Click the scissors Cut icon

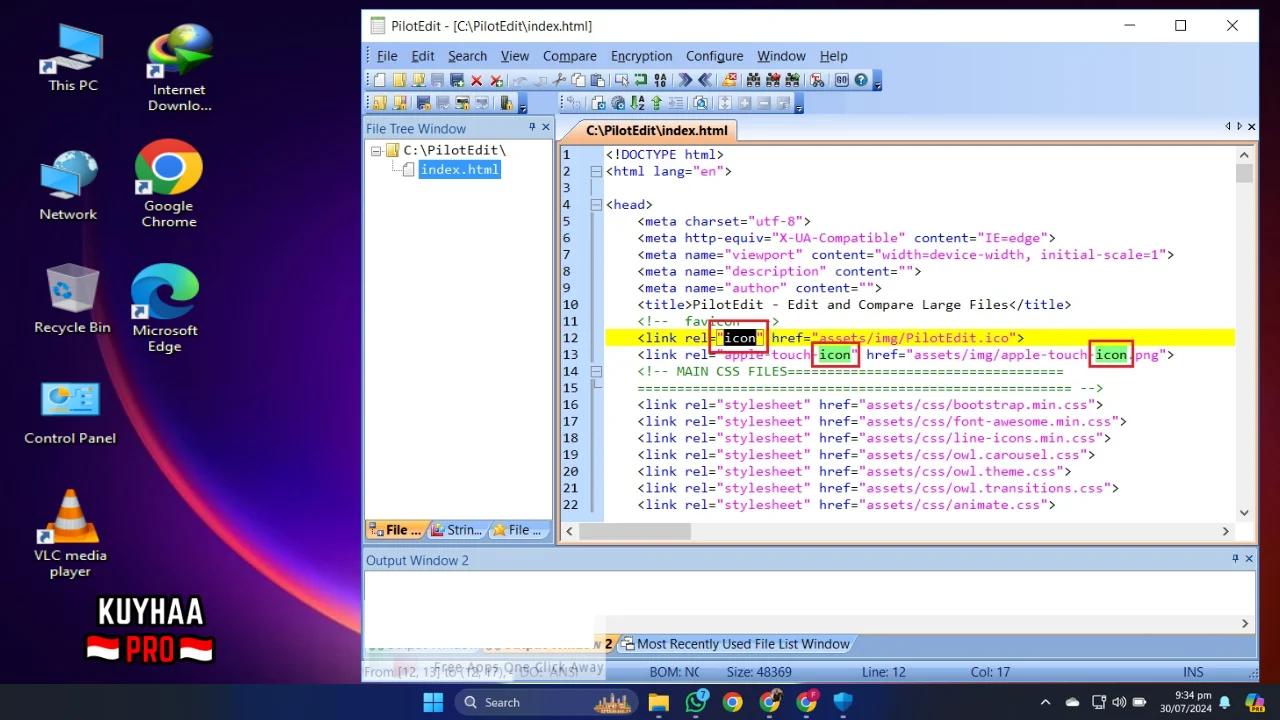tap(559, 80)
